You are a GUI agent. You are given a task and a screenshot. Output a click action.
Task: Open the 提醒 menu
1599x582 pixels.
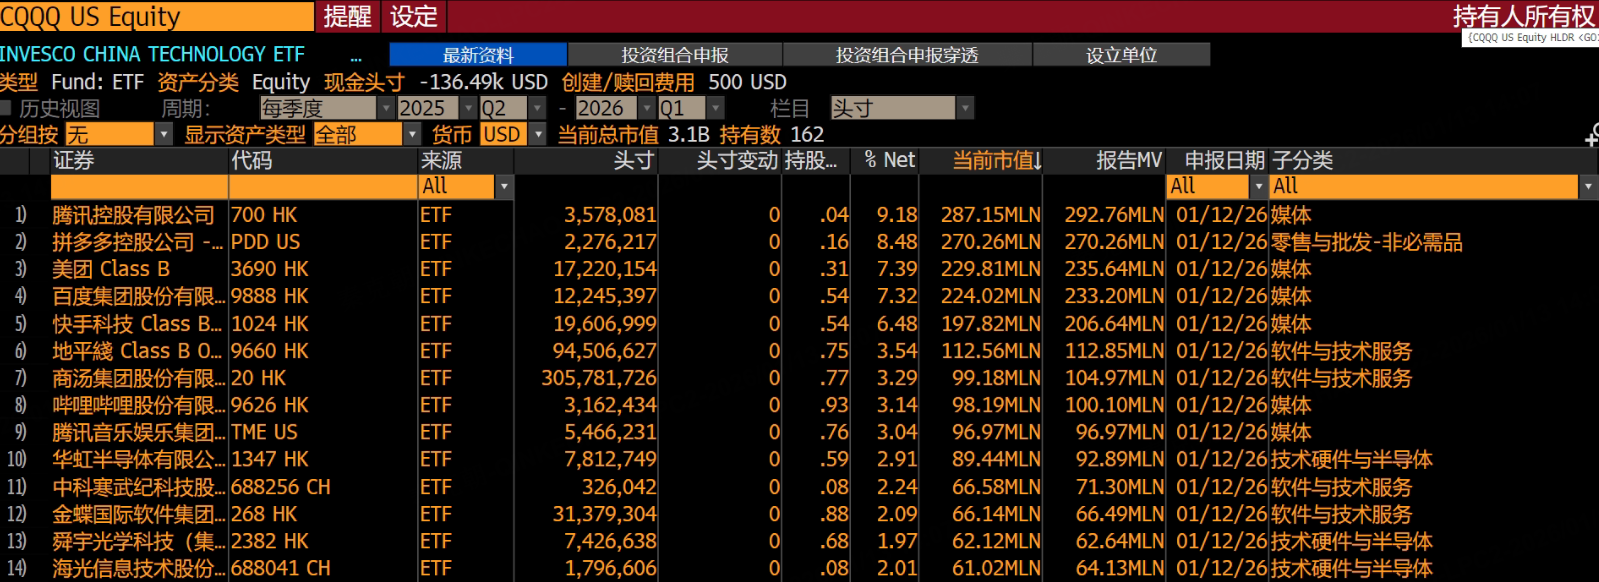(347, 16)
